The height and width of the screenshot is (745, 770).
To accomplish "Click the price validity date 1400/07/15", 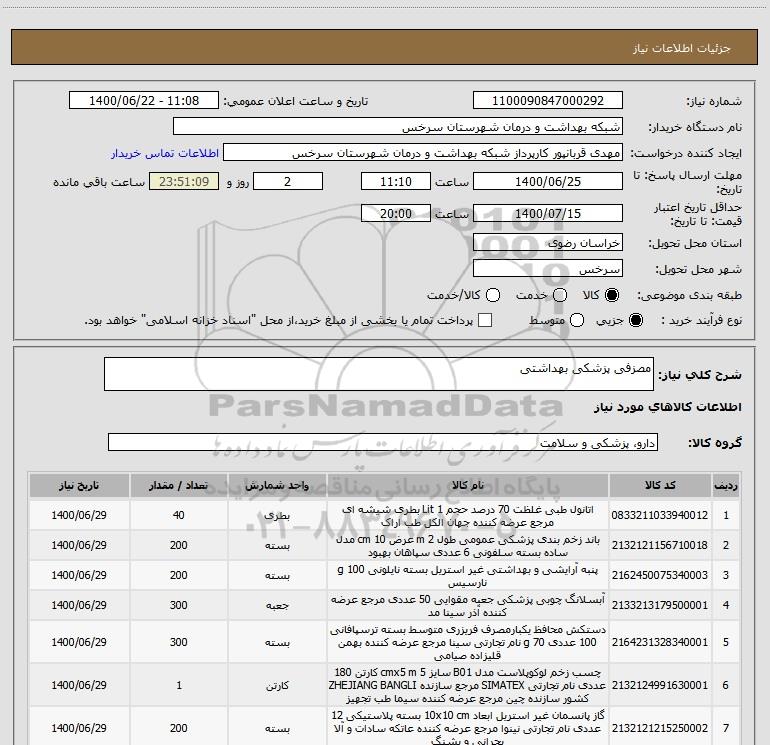I will (548, 213).
